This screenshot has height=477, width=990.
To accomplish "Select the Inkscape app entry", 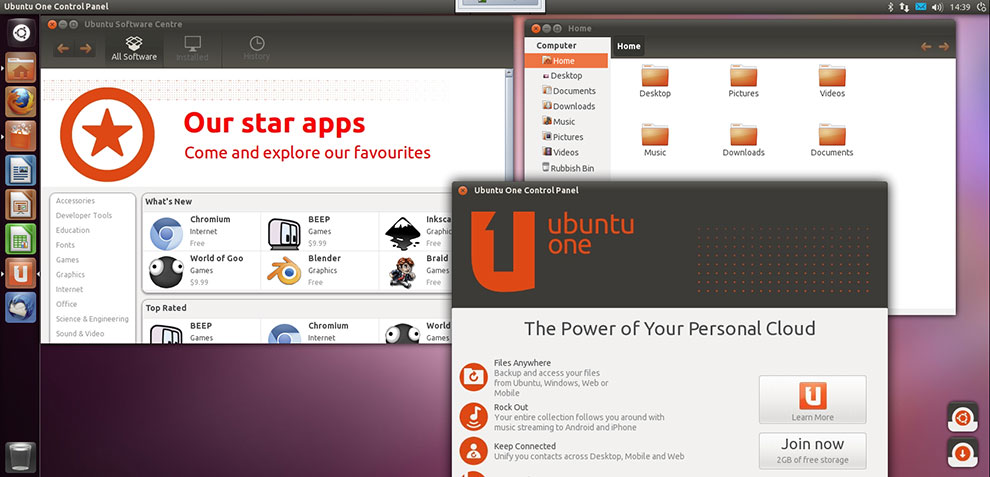I will (x=416, y=231).
